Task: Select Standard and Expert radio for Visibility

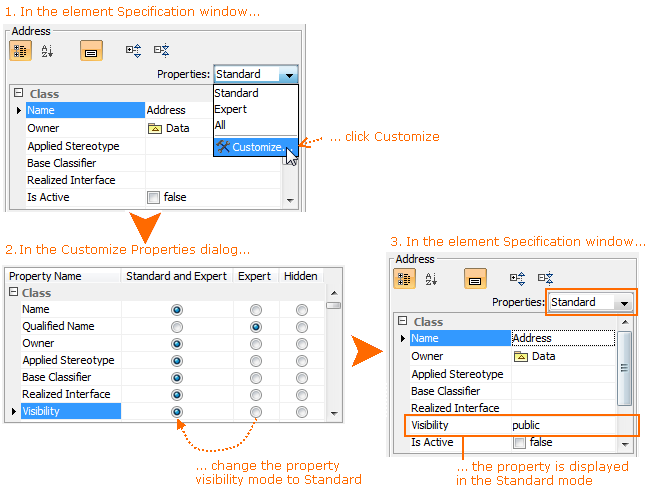Action: [x=177, y=412]
